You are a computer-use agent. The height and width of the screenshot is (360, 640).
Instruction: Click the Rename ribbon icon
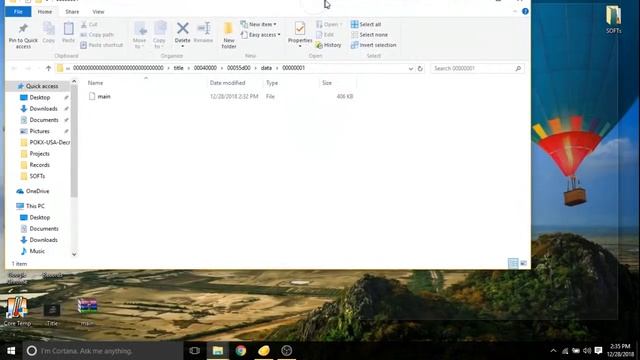203,33
